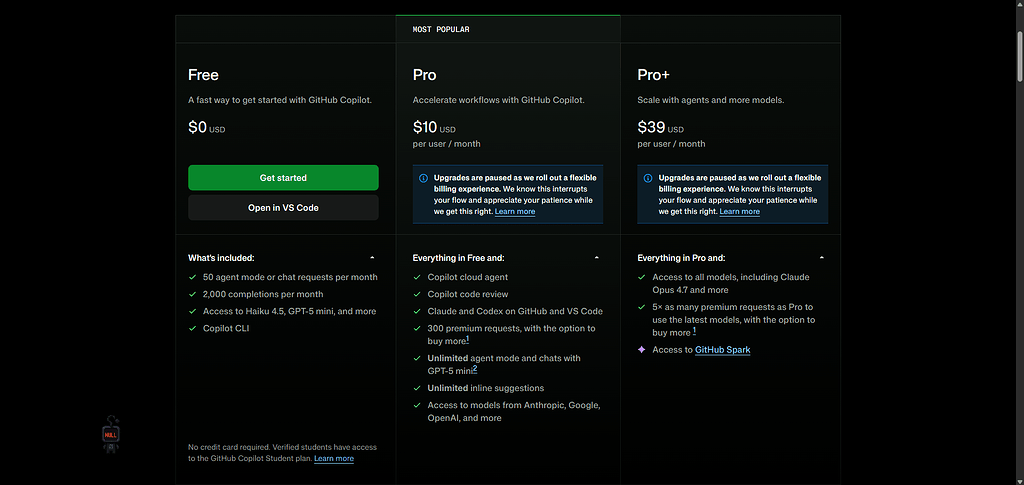
Task: Open the GitHub Spark link
Action: (x=722, y=350)
